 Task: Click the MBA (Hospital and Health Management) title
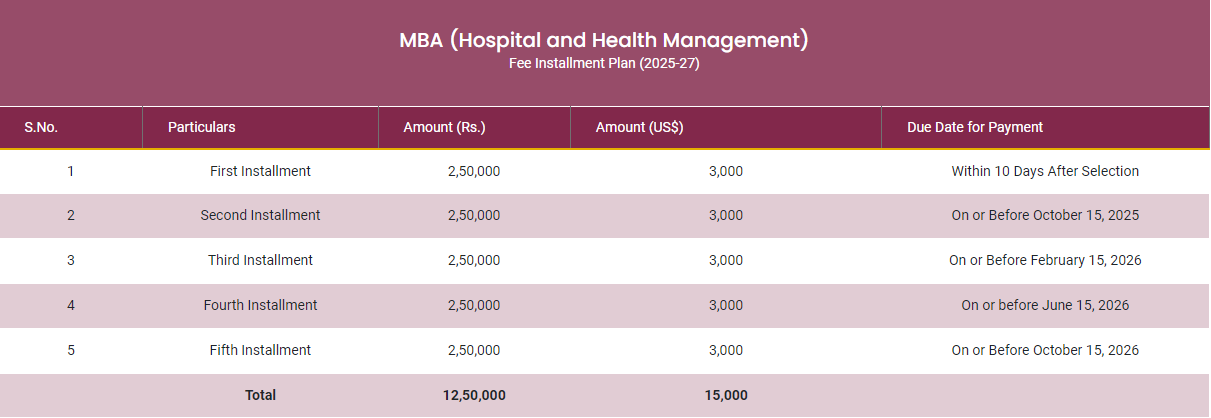tap(604, 40)
